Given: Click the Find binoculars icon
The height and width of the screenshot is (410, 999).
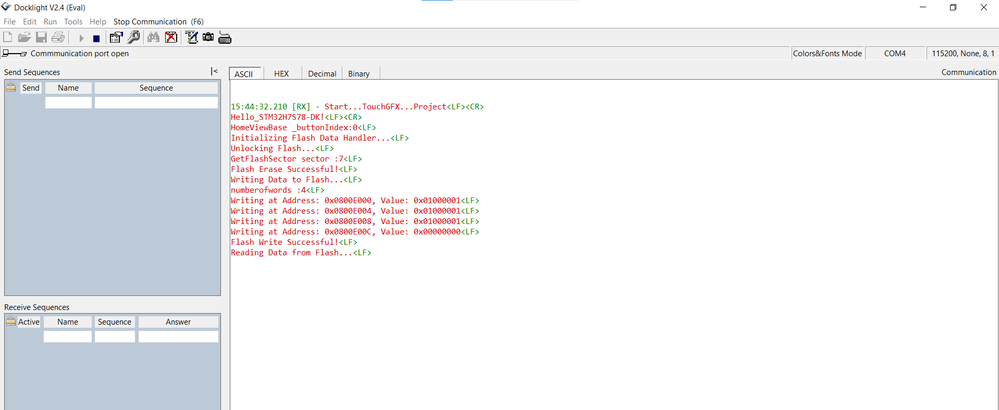Looking at the screenshot, I should point(153,38).
